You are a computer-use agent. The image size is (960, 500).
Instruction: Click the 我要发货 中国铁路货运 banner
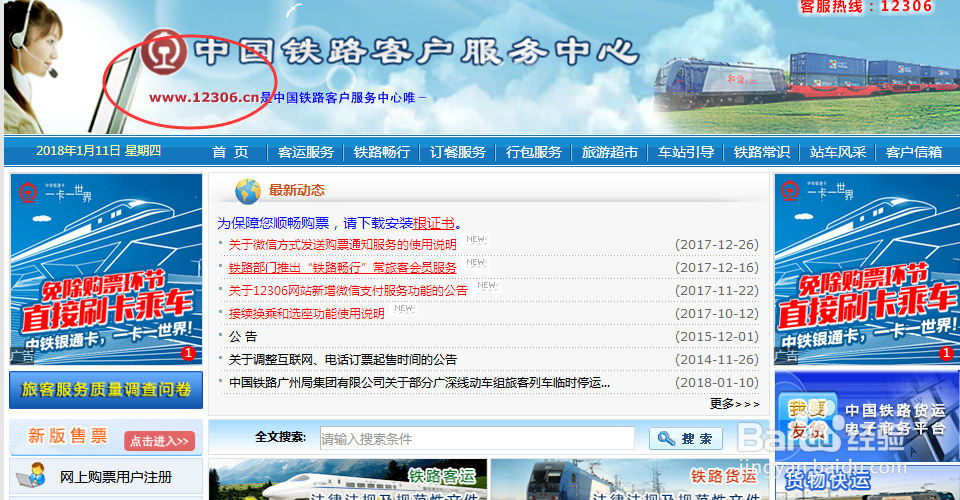click(867, 416)
